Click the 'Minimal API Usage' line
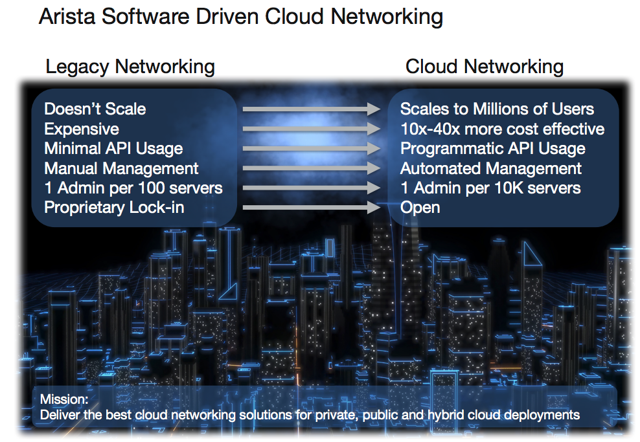640x442 pixels. coord(113,149)
